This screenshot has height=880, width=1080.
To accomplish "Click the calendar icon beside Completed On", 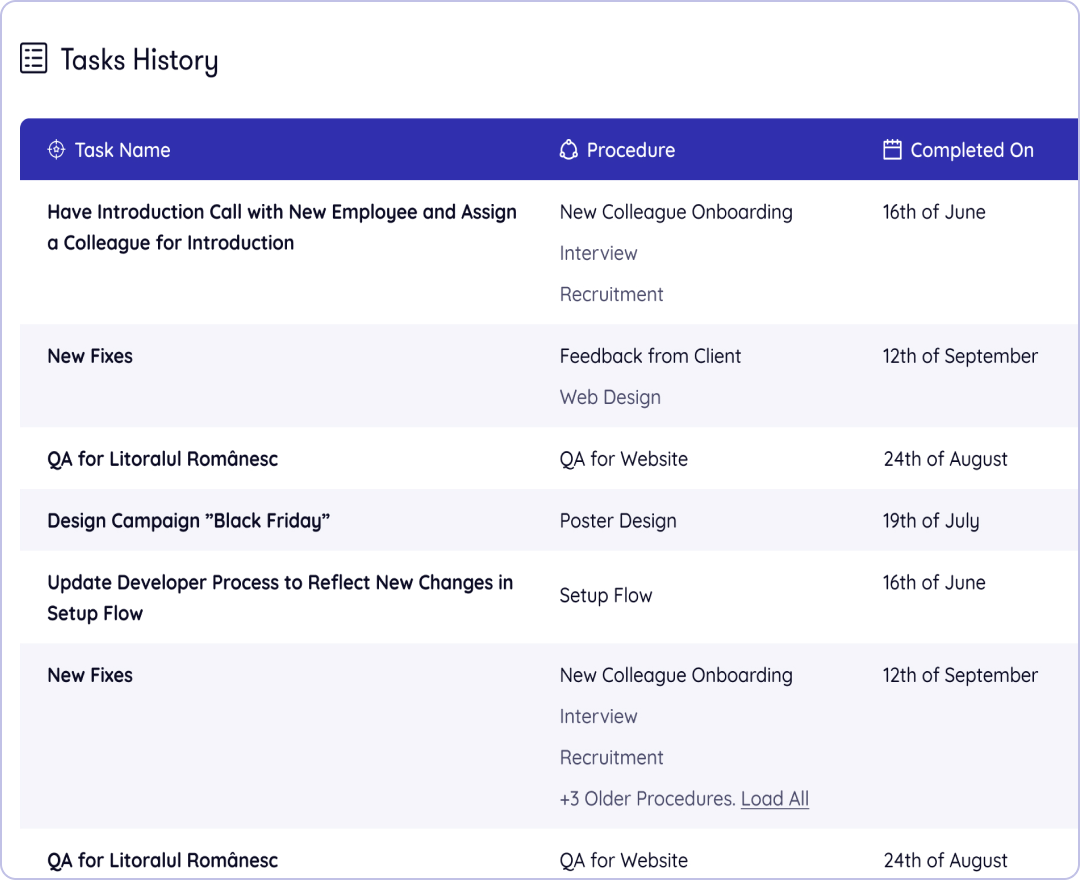I will [892, 150].
